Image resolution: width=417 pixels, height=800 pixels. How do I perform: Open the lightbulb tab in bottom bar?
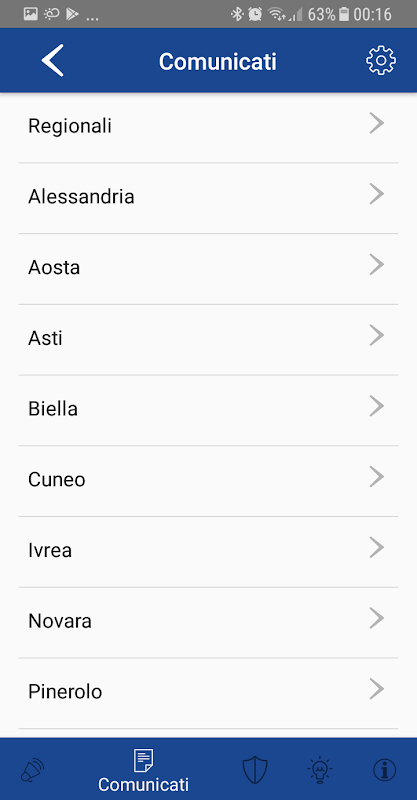320,770
